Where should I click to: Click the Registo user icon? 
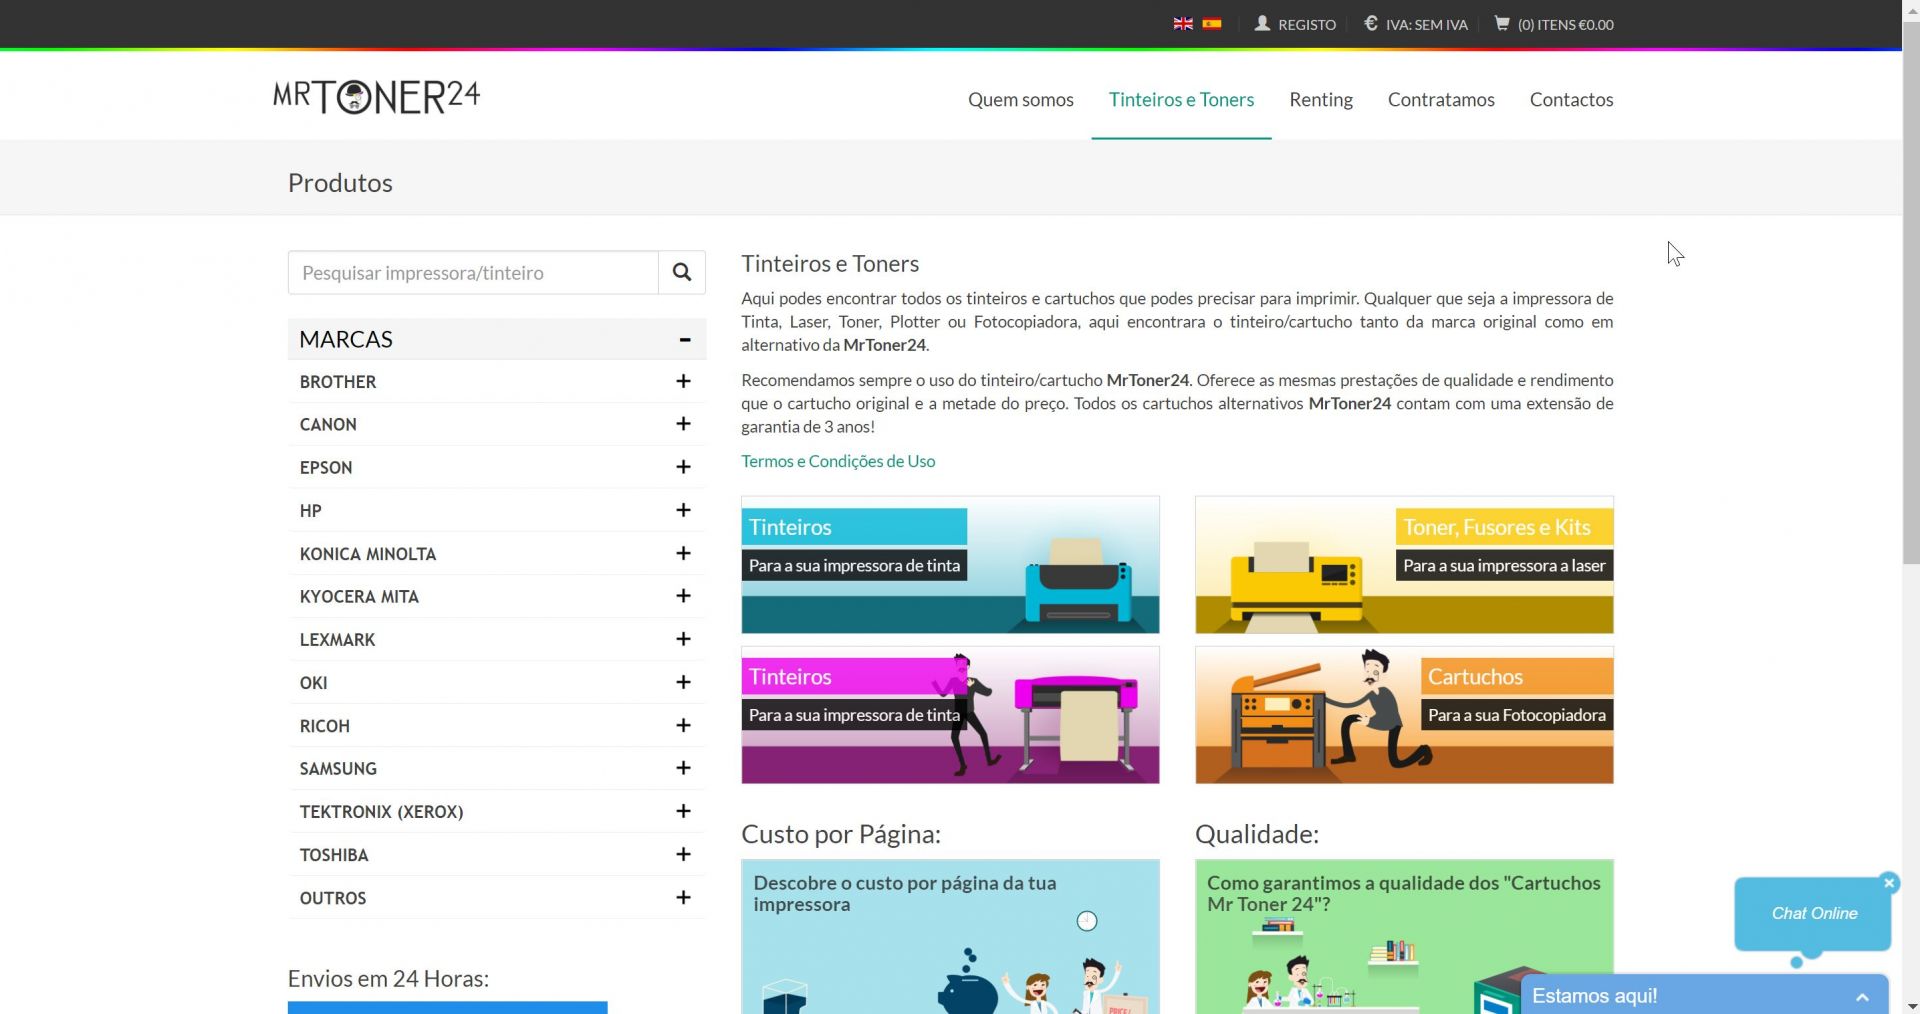point(1263,23)
